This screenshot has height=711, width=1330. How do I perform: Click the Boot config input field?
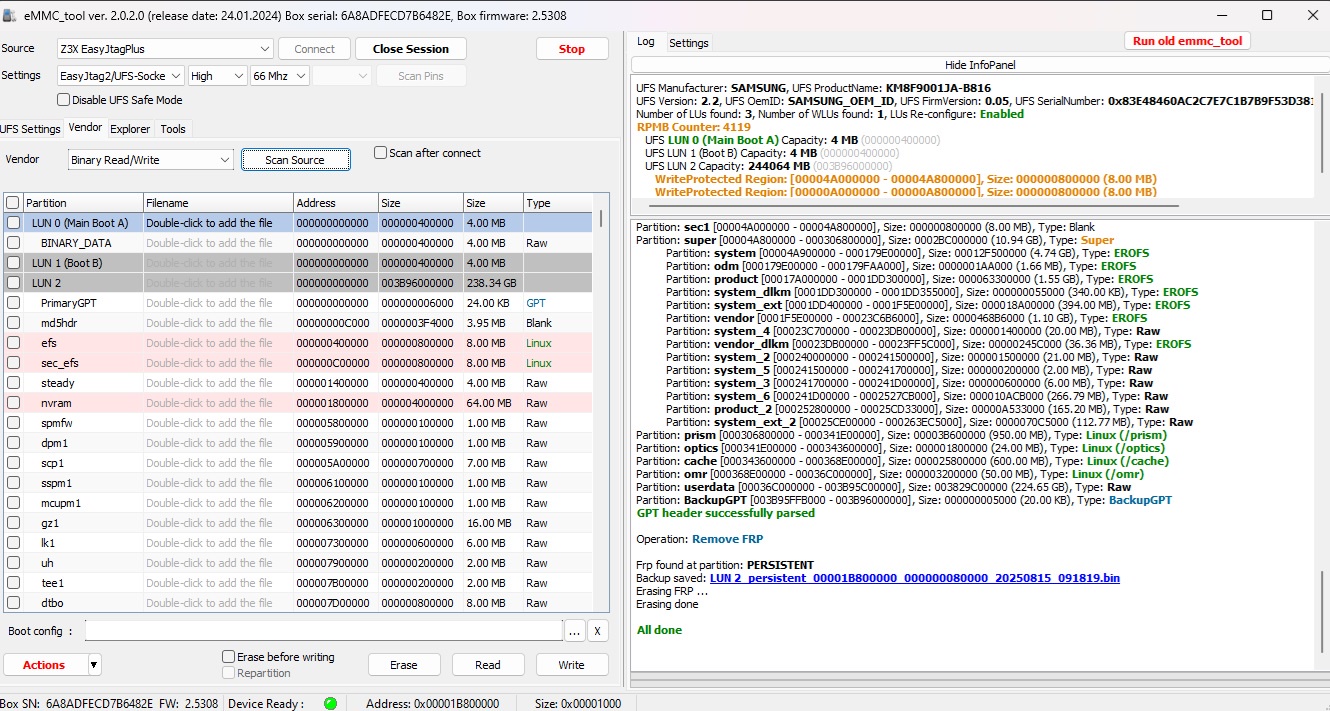point(324,631)
